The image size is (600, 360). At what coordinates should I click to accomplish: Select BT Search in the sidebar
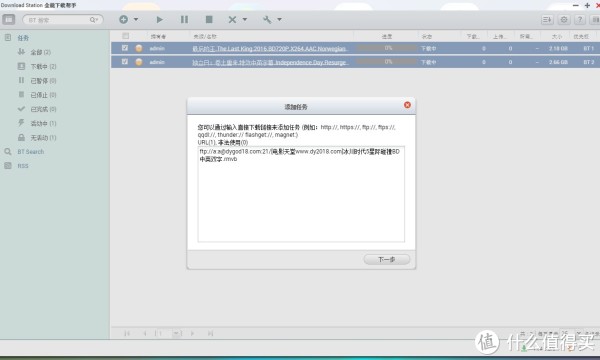(x=31, y=152)
